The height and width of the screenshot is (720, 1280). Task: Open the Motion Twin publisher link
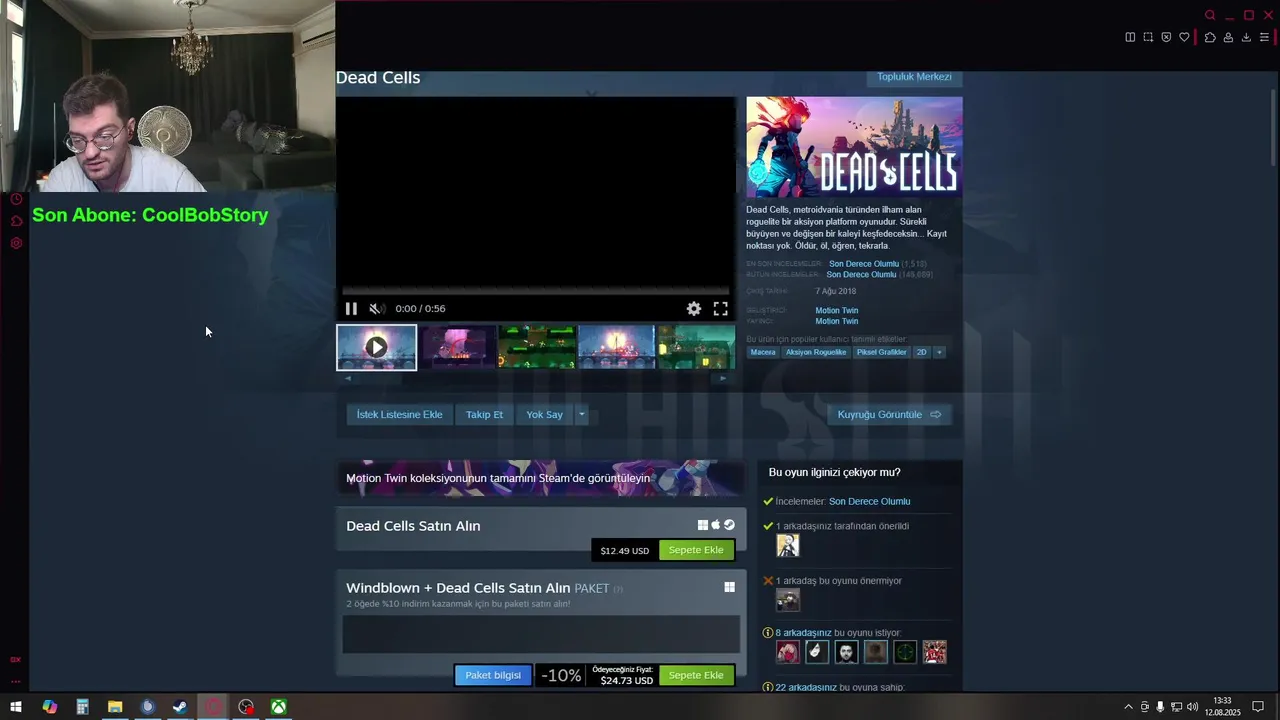pyautogui.click(x=836, y=321)
